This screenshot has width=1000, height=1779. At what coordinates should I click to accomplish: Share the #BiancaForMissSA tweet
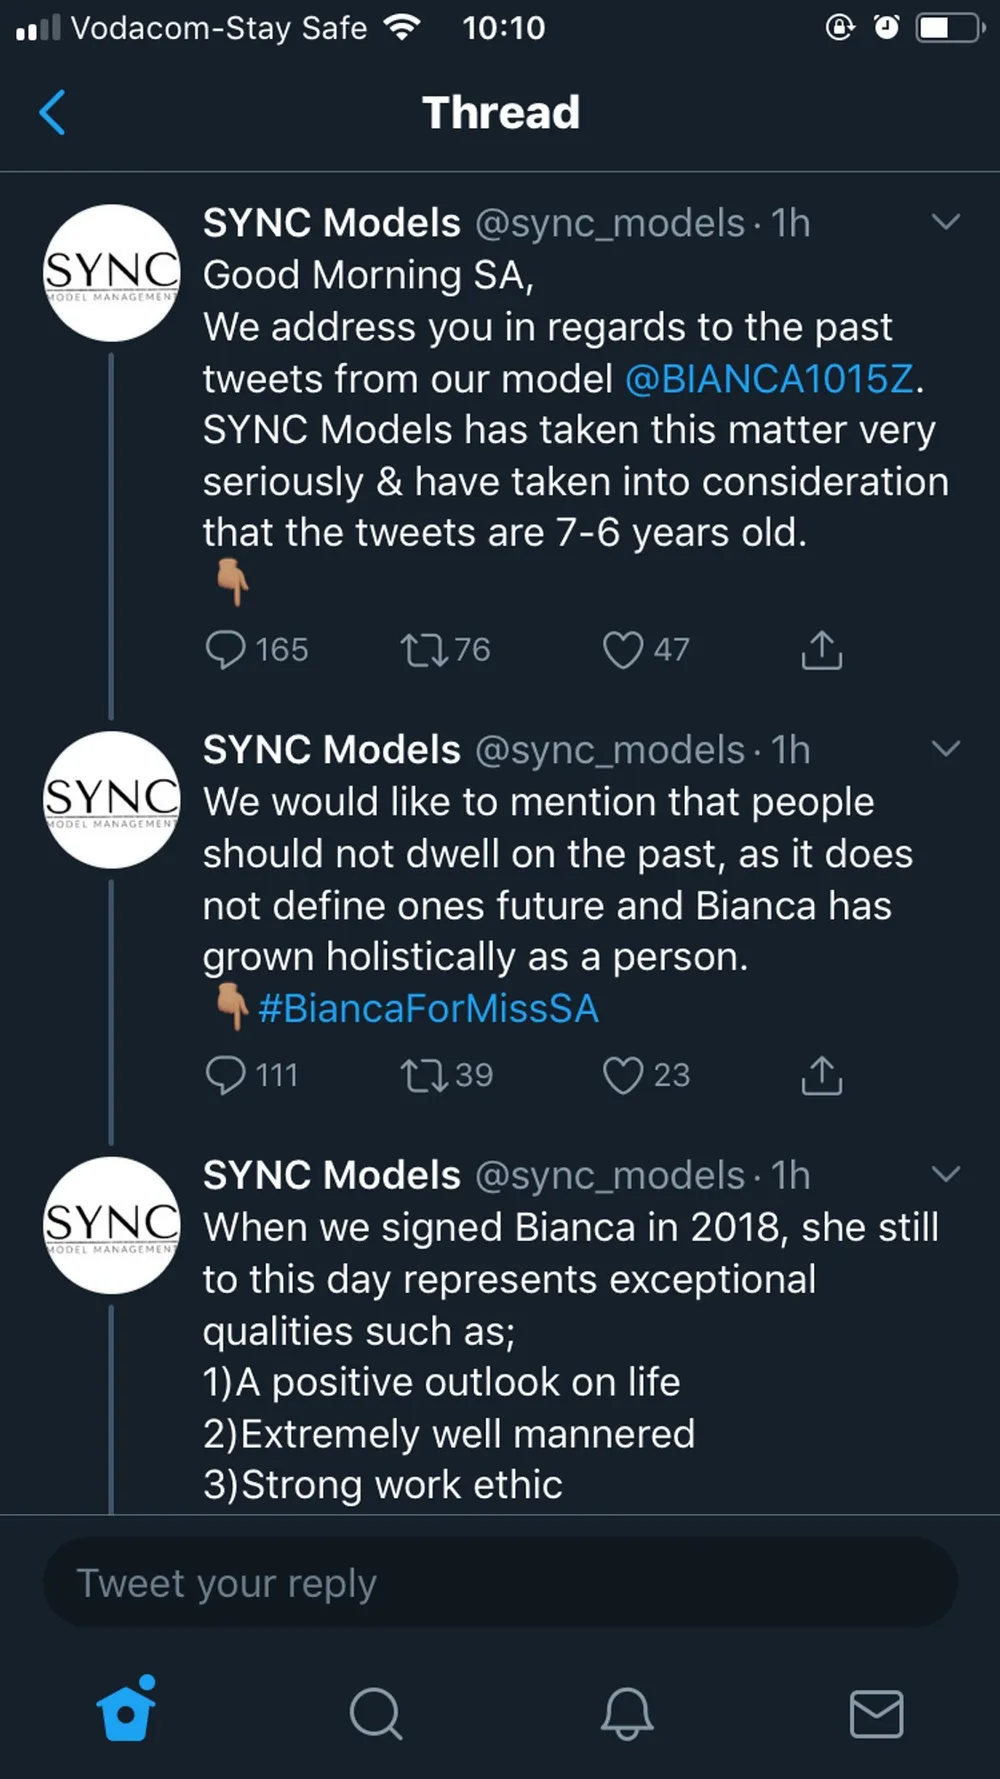point(822,1075)
